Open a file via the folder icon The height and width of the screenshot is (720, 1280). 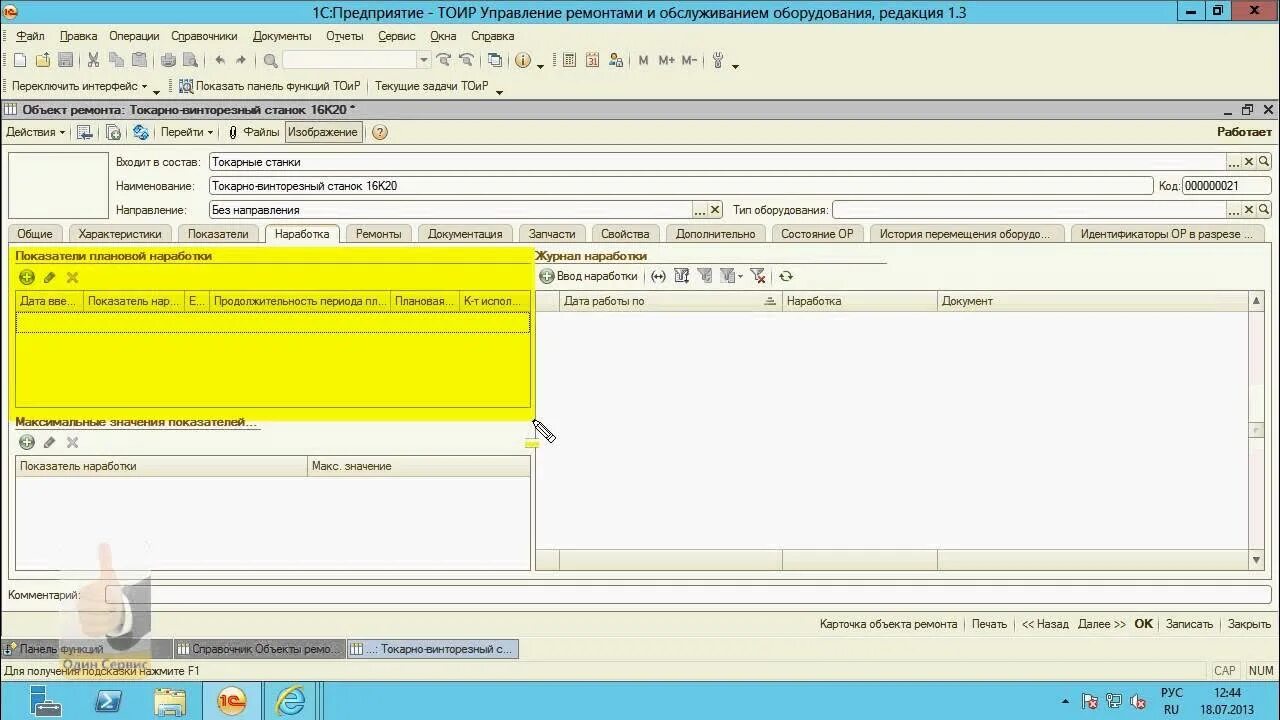pos(42,61)
